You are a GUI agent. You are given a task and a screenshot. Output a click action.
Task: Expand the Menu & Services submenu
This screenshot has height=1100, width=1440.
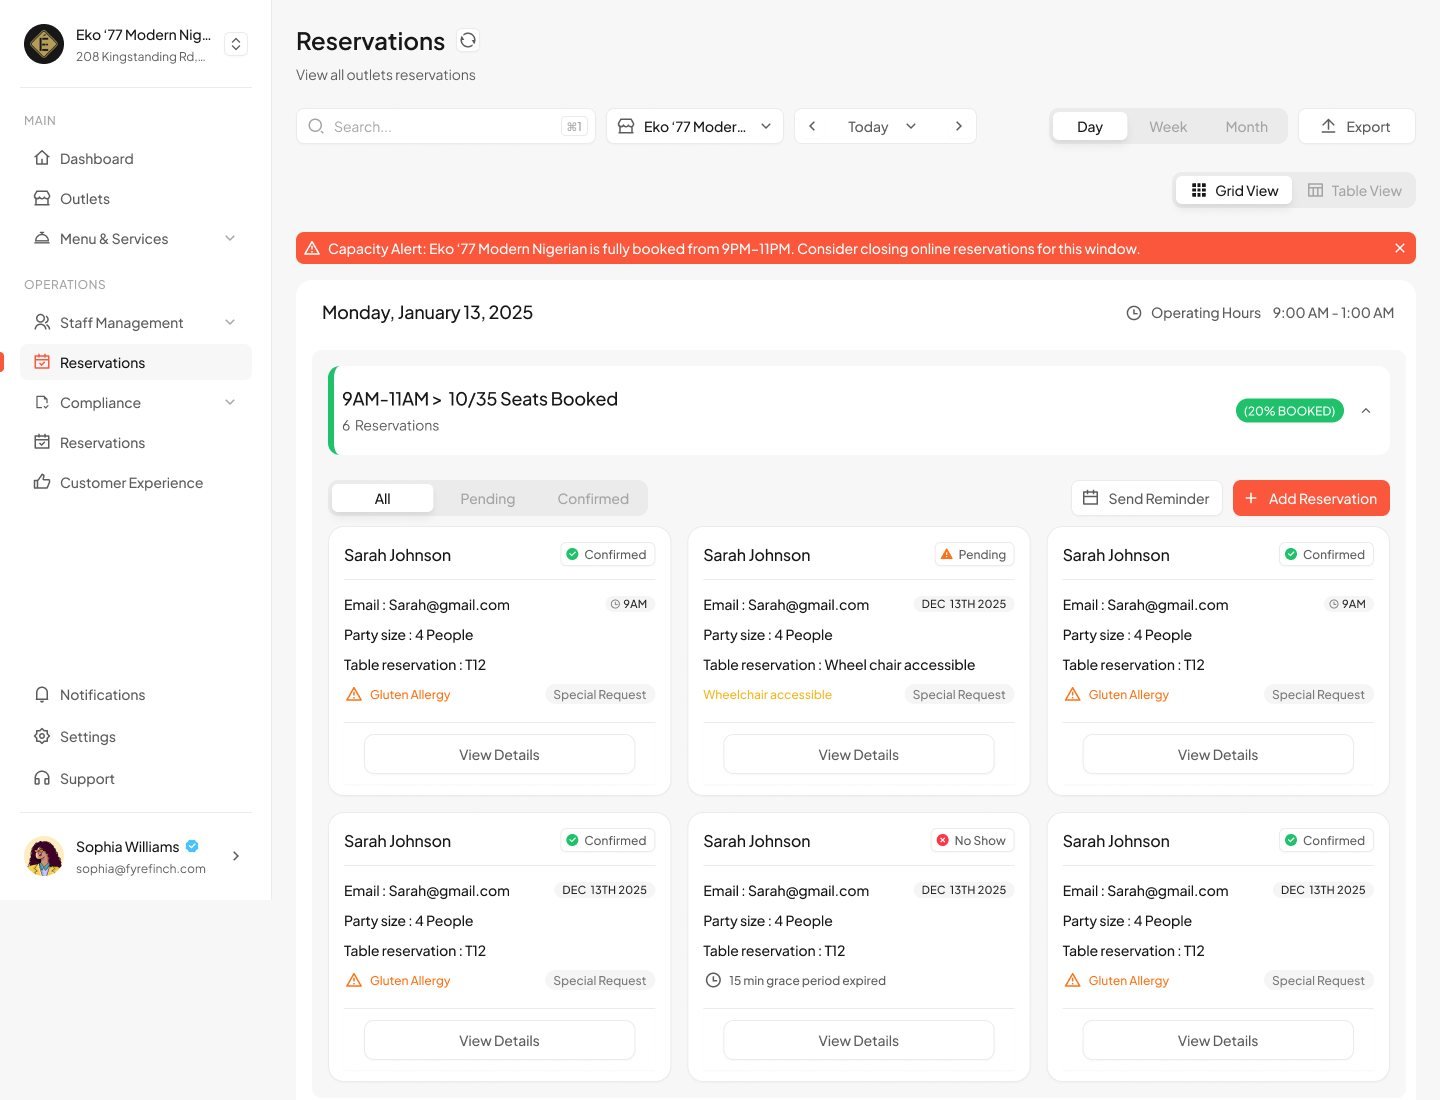click(230, 238)
